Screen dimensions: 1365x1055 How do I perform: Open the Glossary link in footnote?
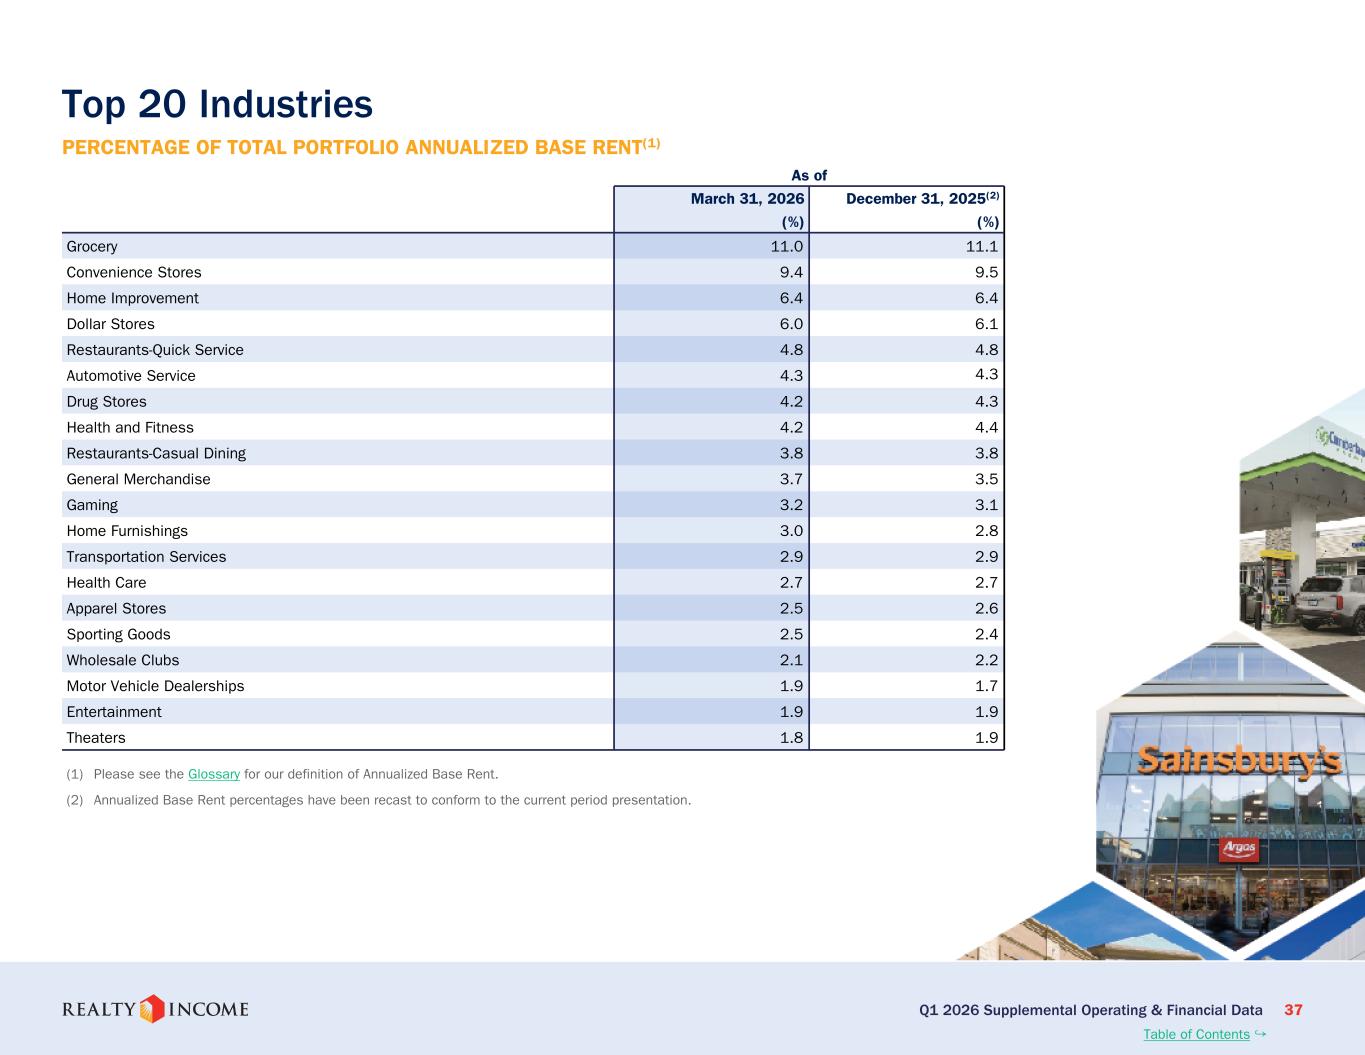[x=214, y=774]
